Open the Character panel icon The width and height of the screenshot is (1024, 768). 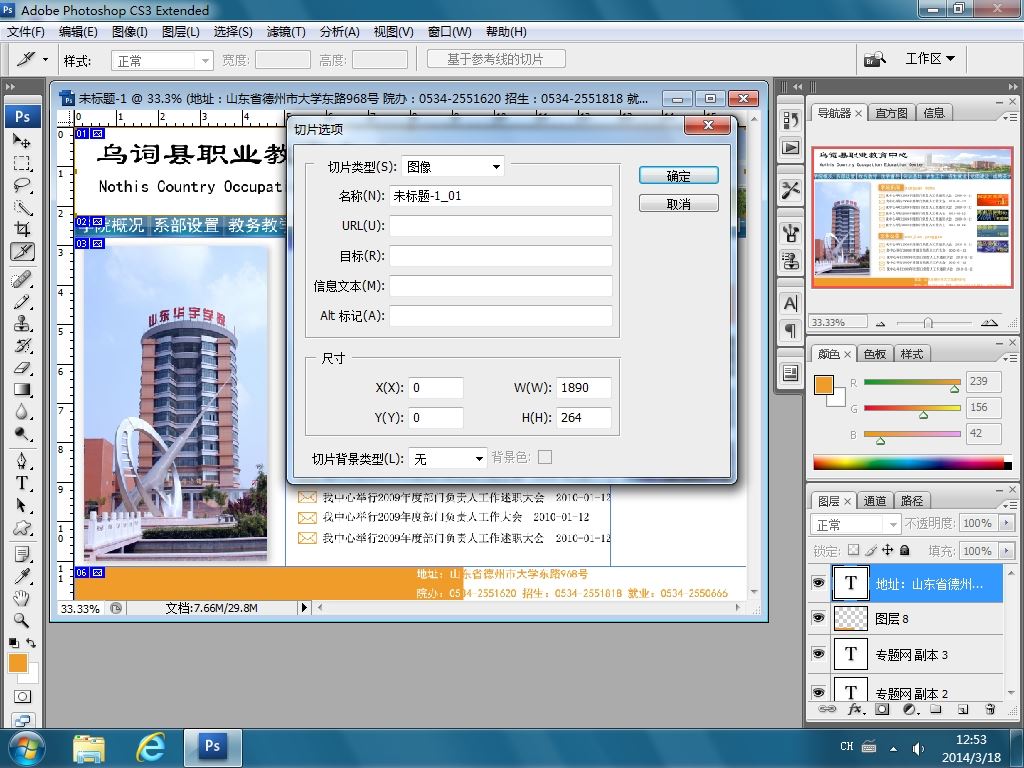tap(791, 304)
